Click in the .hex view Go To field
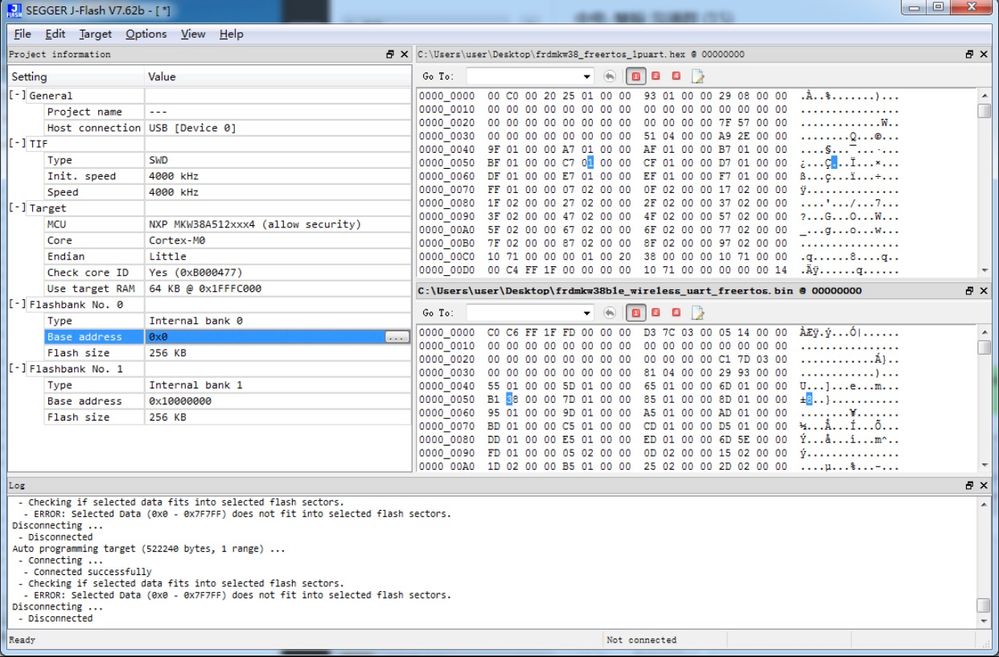 tap(523, 76)
